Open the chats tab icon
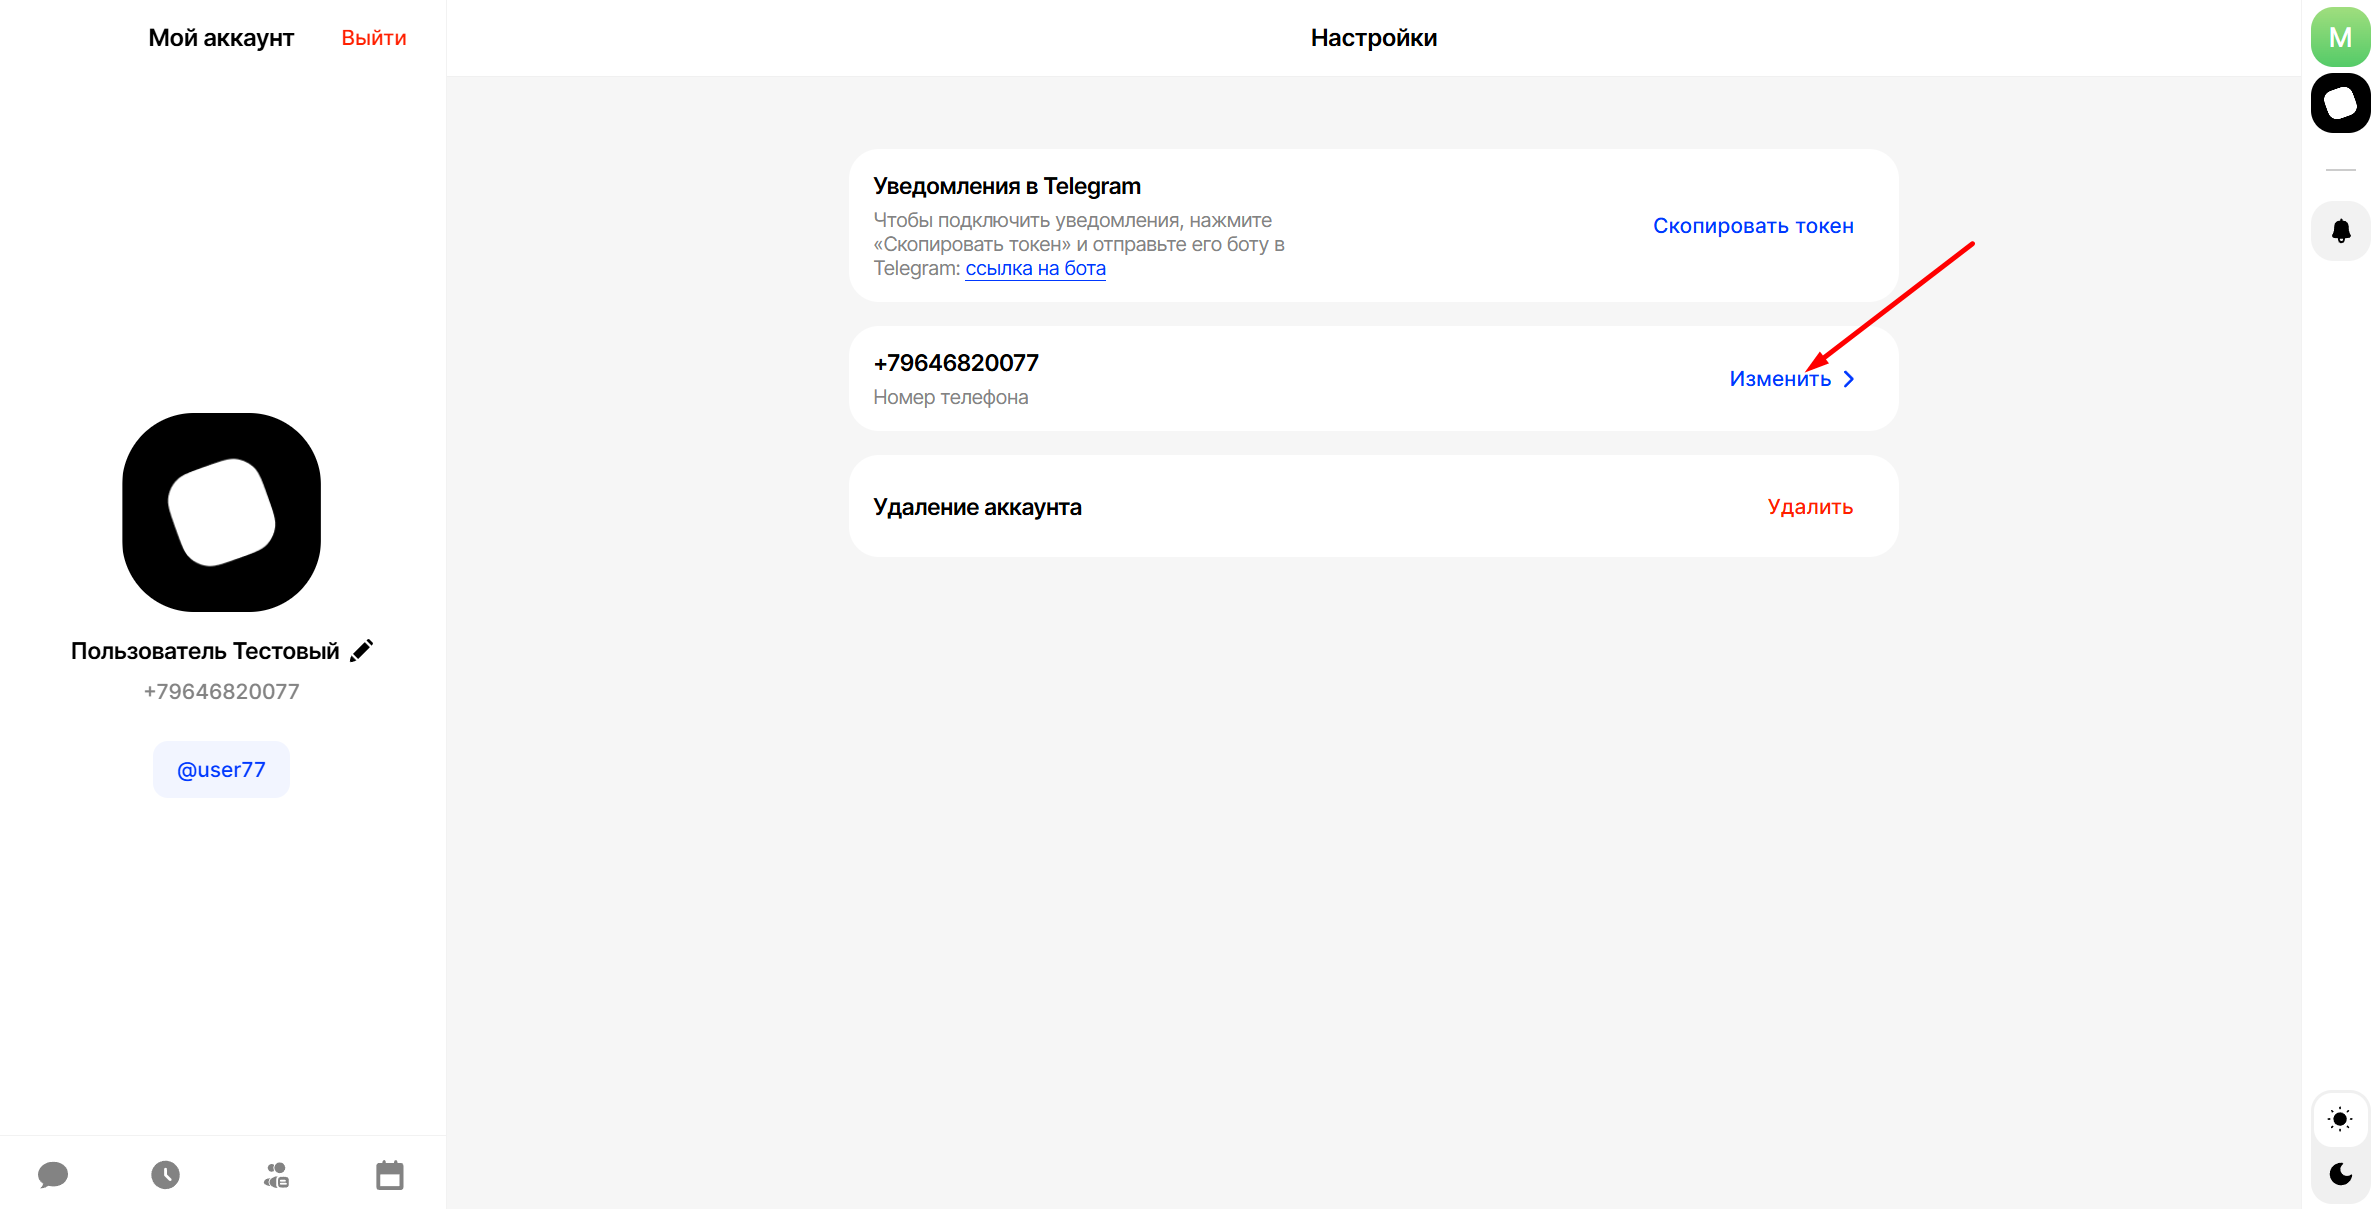Image resolution: width=2378 pixels, height=1209 pixels. (53, 1174)
